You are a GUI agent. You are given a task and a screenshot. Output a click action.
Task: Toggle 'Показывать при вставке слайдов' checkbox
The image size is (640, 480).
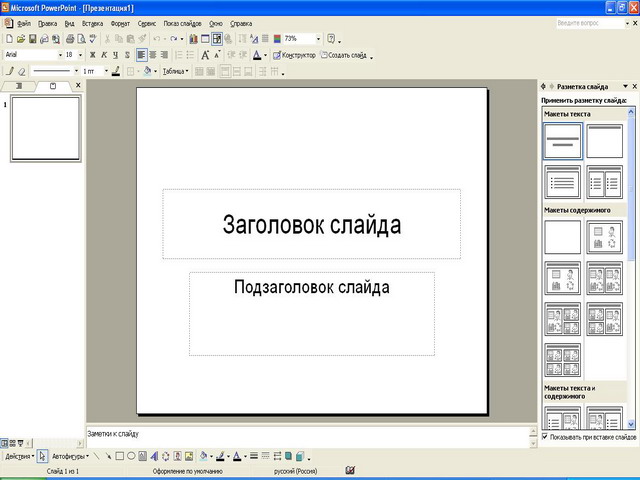click(x=545, y=436)
